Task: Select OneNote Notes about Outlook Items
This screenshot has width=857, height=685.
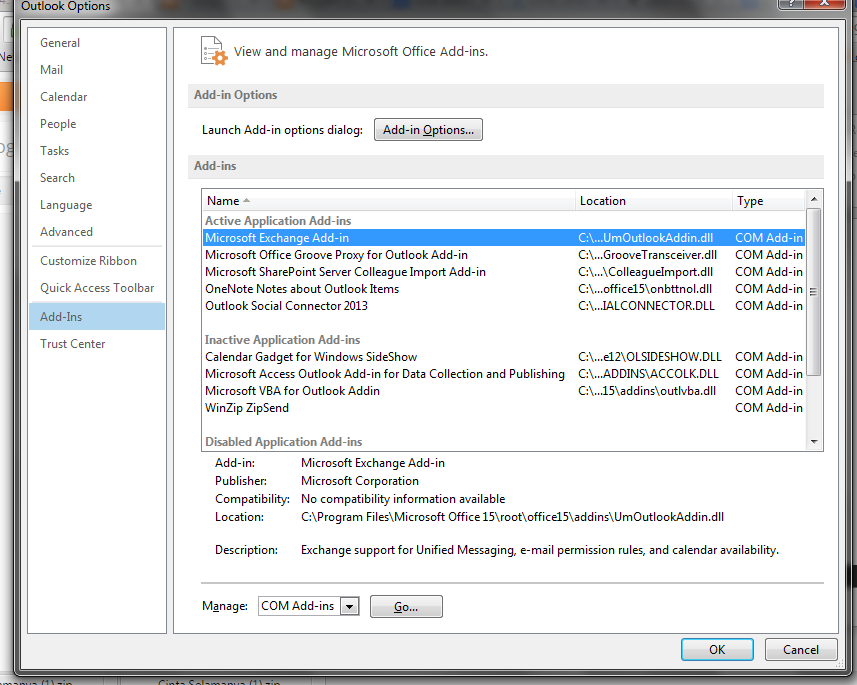Action: (503, 289)
